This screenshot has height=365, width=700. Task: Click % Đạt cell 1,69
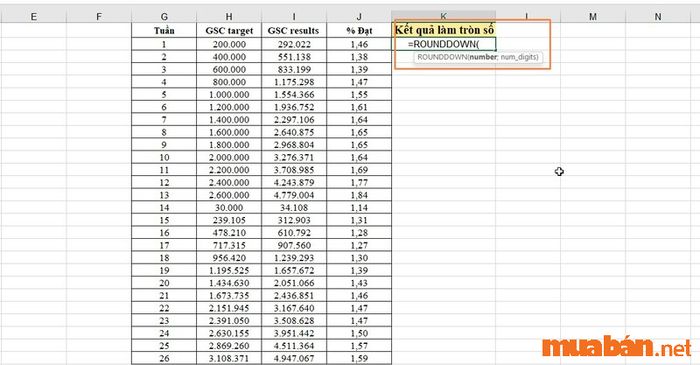(359, 170)
